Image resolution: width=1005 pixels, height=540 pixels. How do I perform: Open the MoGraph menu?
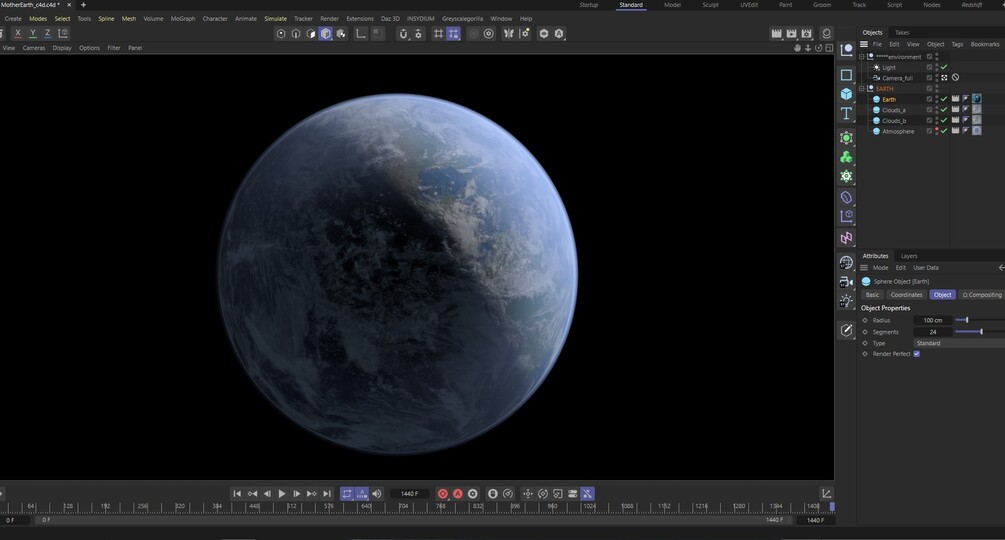pyautogui.click(x=183, y=18)
